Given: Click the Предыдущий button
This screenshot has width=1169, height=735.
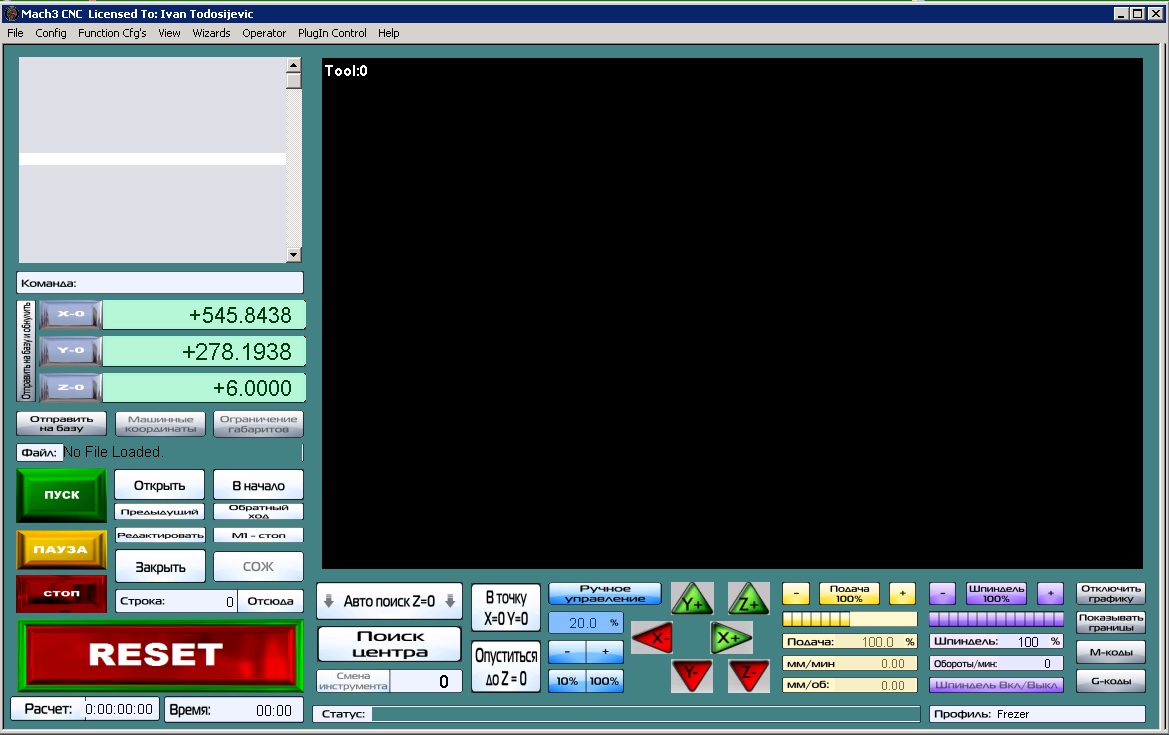Looking at the screenshot, I should pyautogui.click(x=160, y=512).
